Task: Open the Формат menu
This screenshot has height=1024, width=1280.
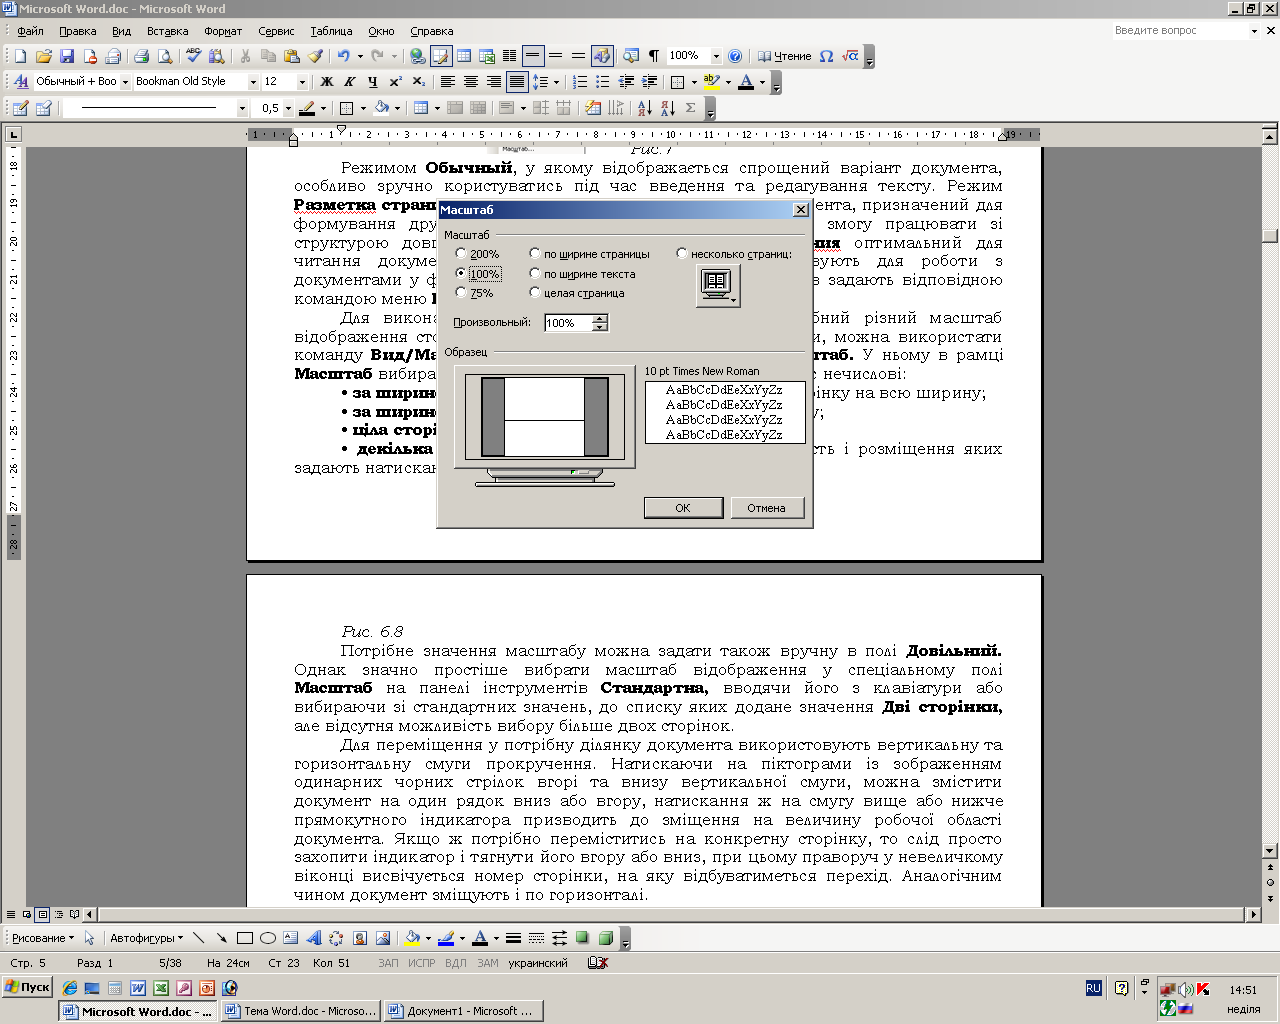Action: (223, 31)
